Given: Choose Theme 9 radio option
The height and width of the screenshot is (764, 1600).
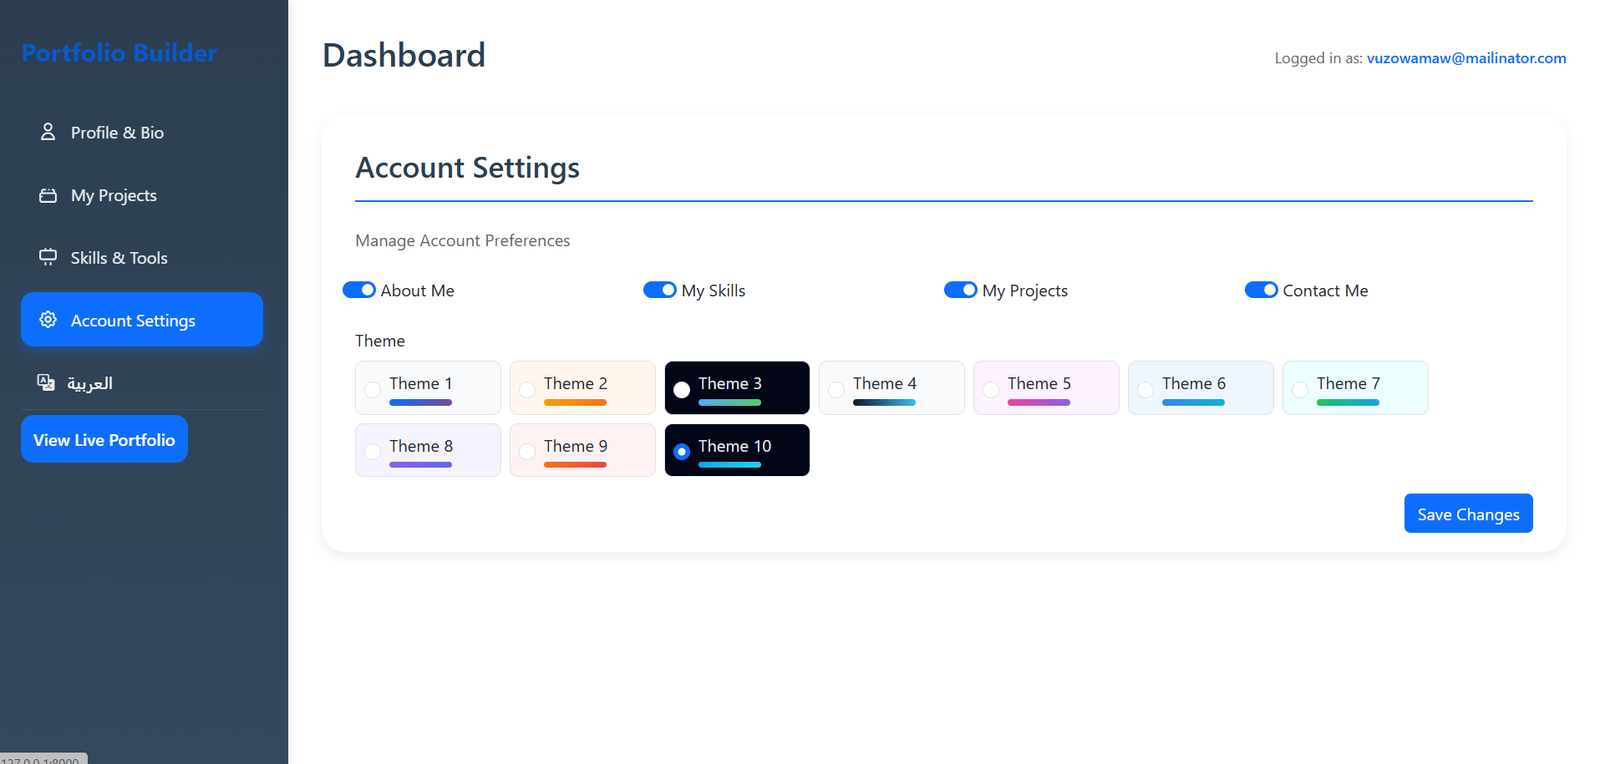Looking at the screenshot, I should 527,452.
